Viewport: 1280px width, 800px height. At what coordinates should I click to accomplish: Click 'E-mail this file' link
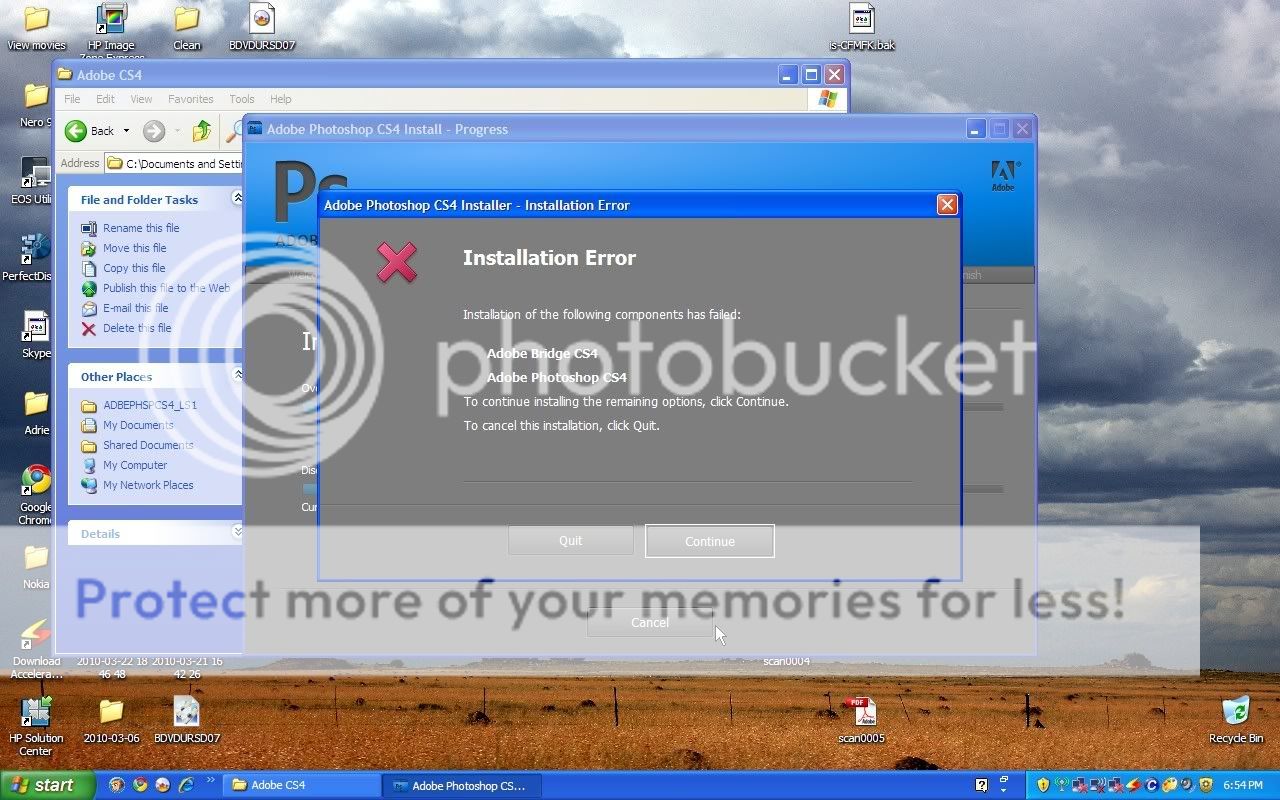pos(136,308)
